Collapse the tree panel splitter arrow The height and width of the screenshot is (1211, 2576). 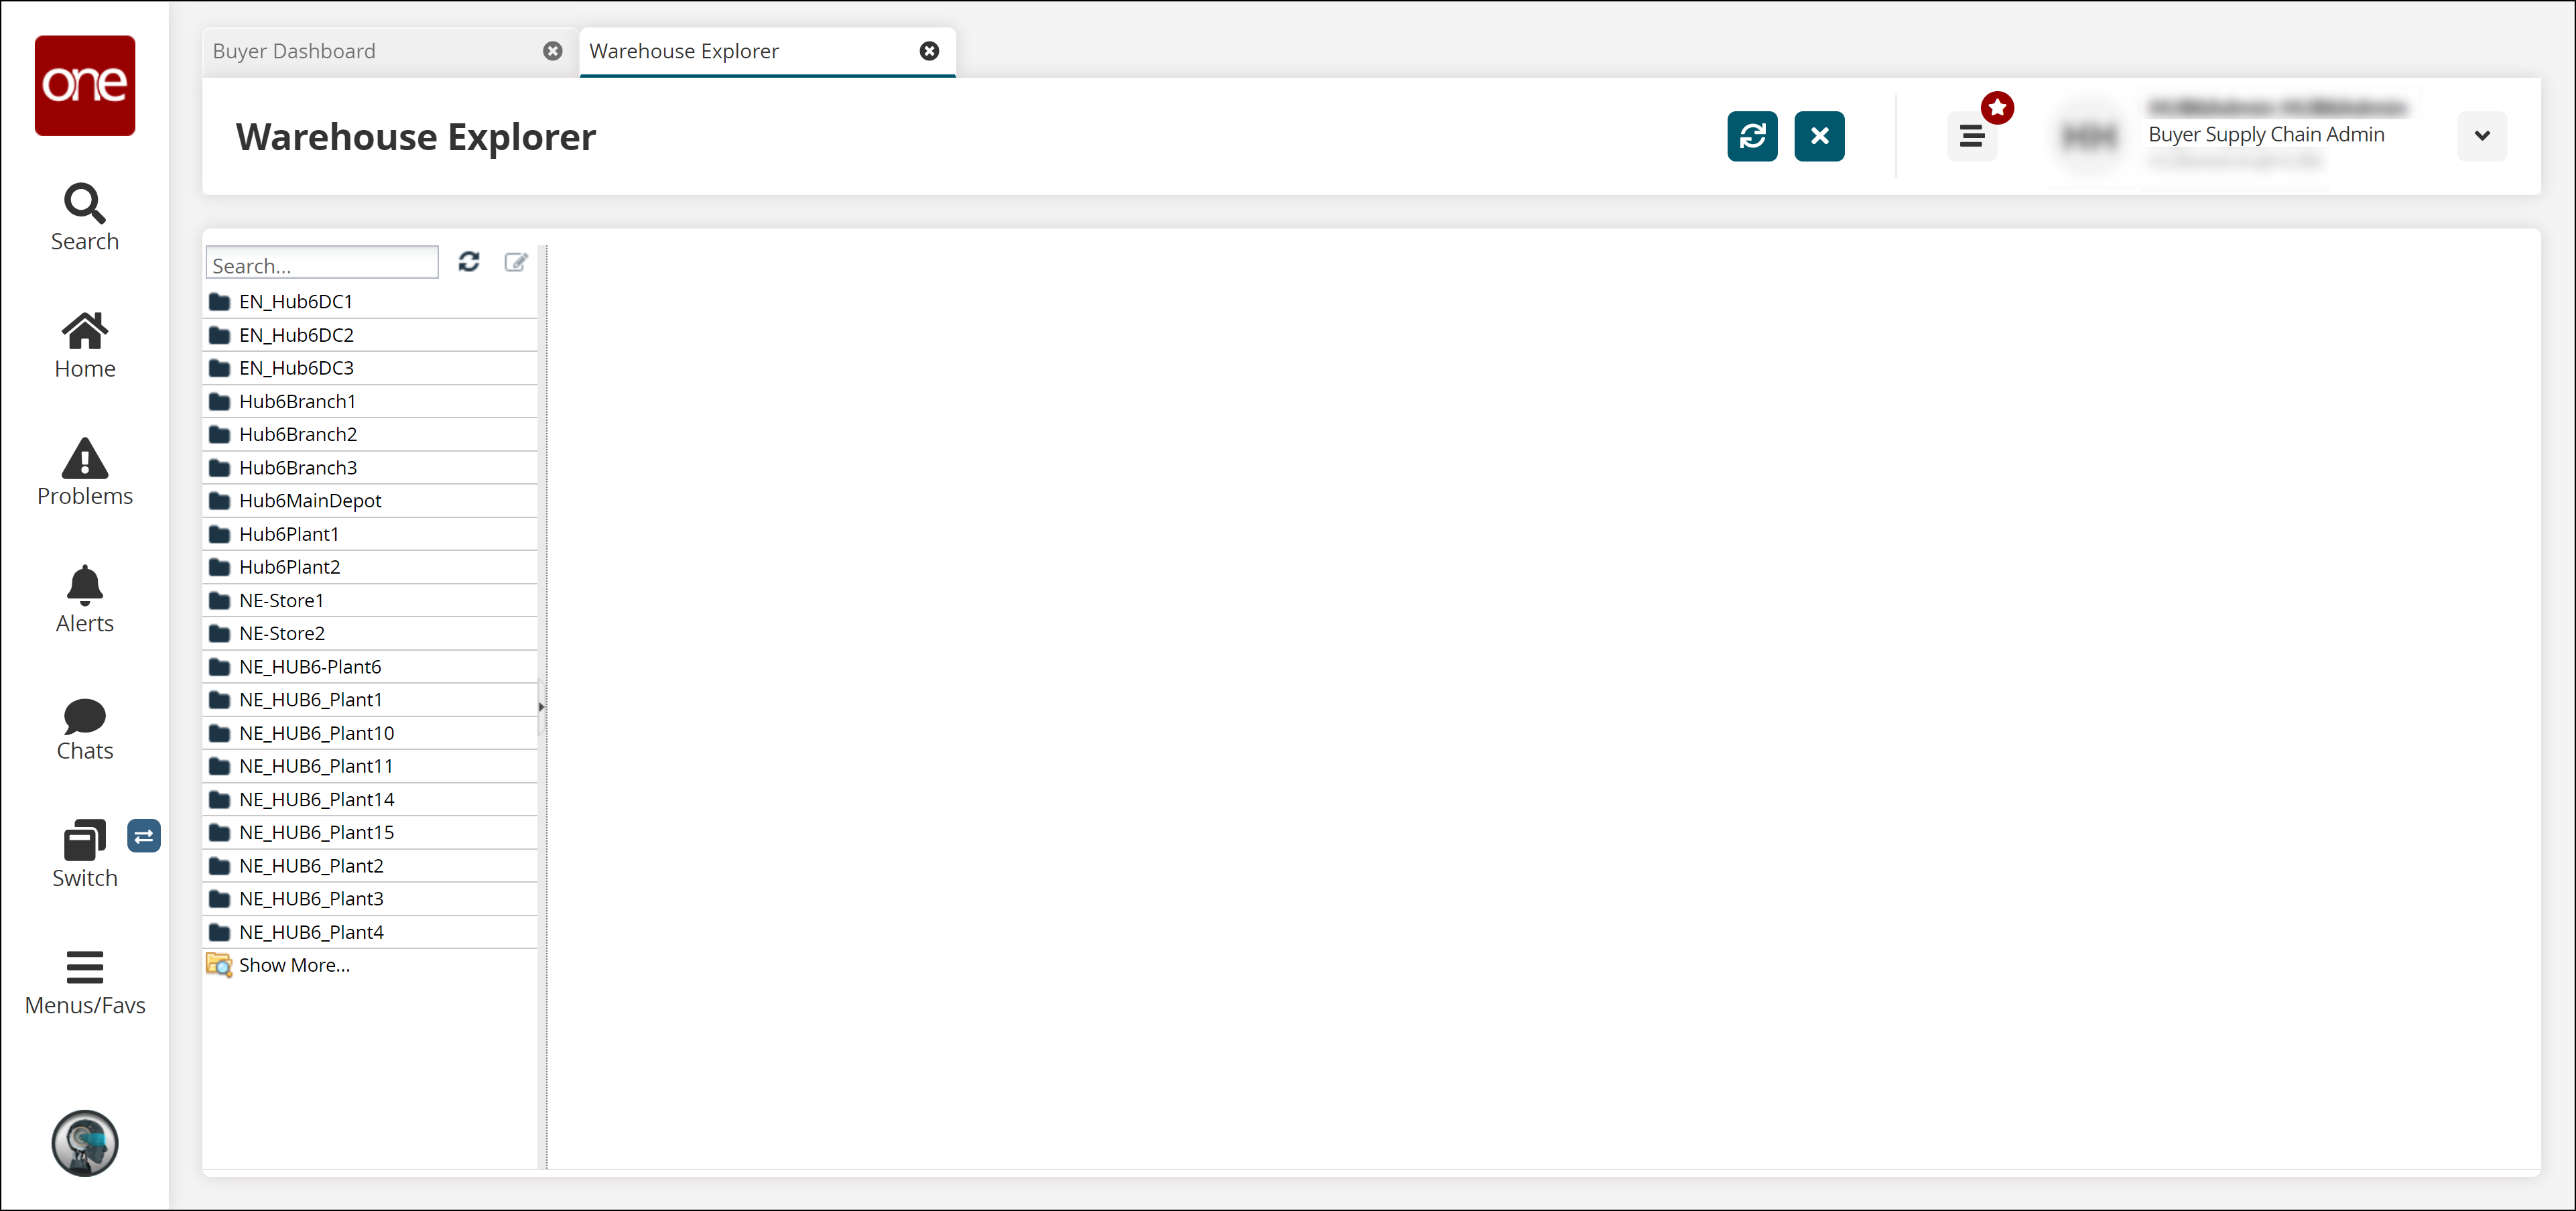(541, 706)
